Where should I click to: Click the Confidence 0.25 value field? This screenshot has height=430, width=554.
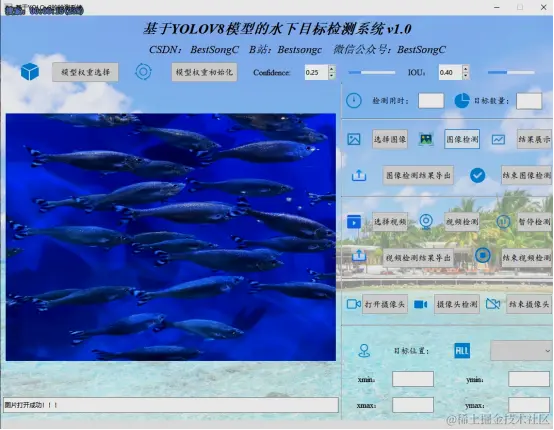pos(317,72)
